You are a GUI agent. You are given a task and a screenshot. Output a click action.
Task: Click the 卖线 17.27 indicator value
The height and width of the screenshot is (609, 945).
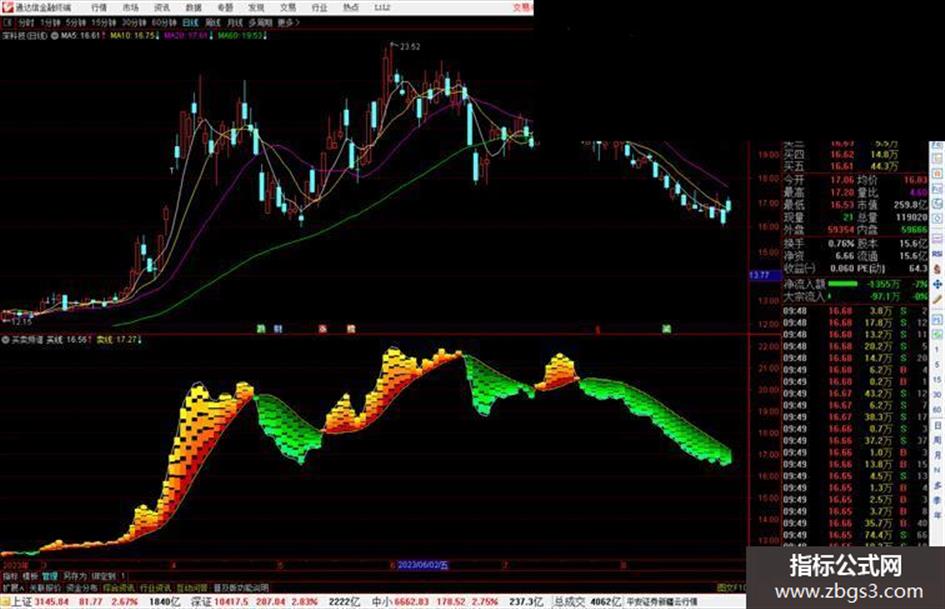click(x=119, y=340)
